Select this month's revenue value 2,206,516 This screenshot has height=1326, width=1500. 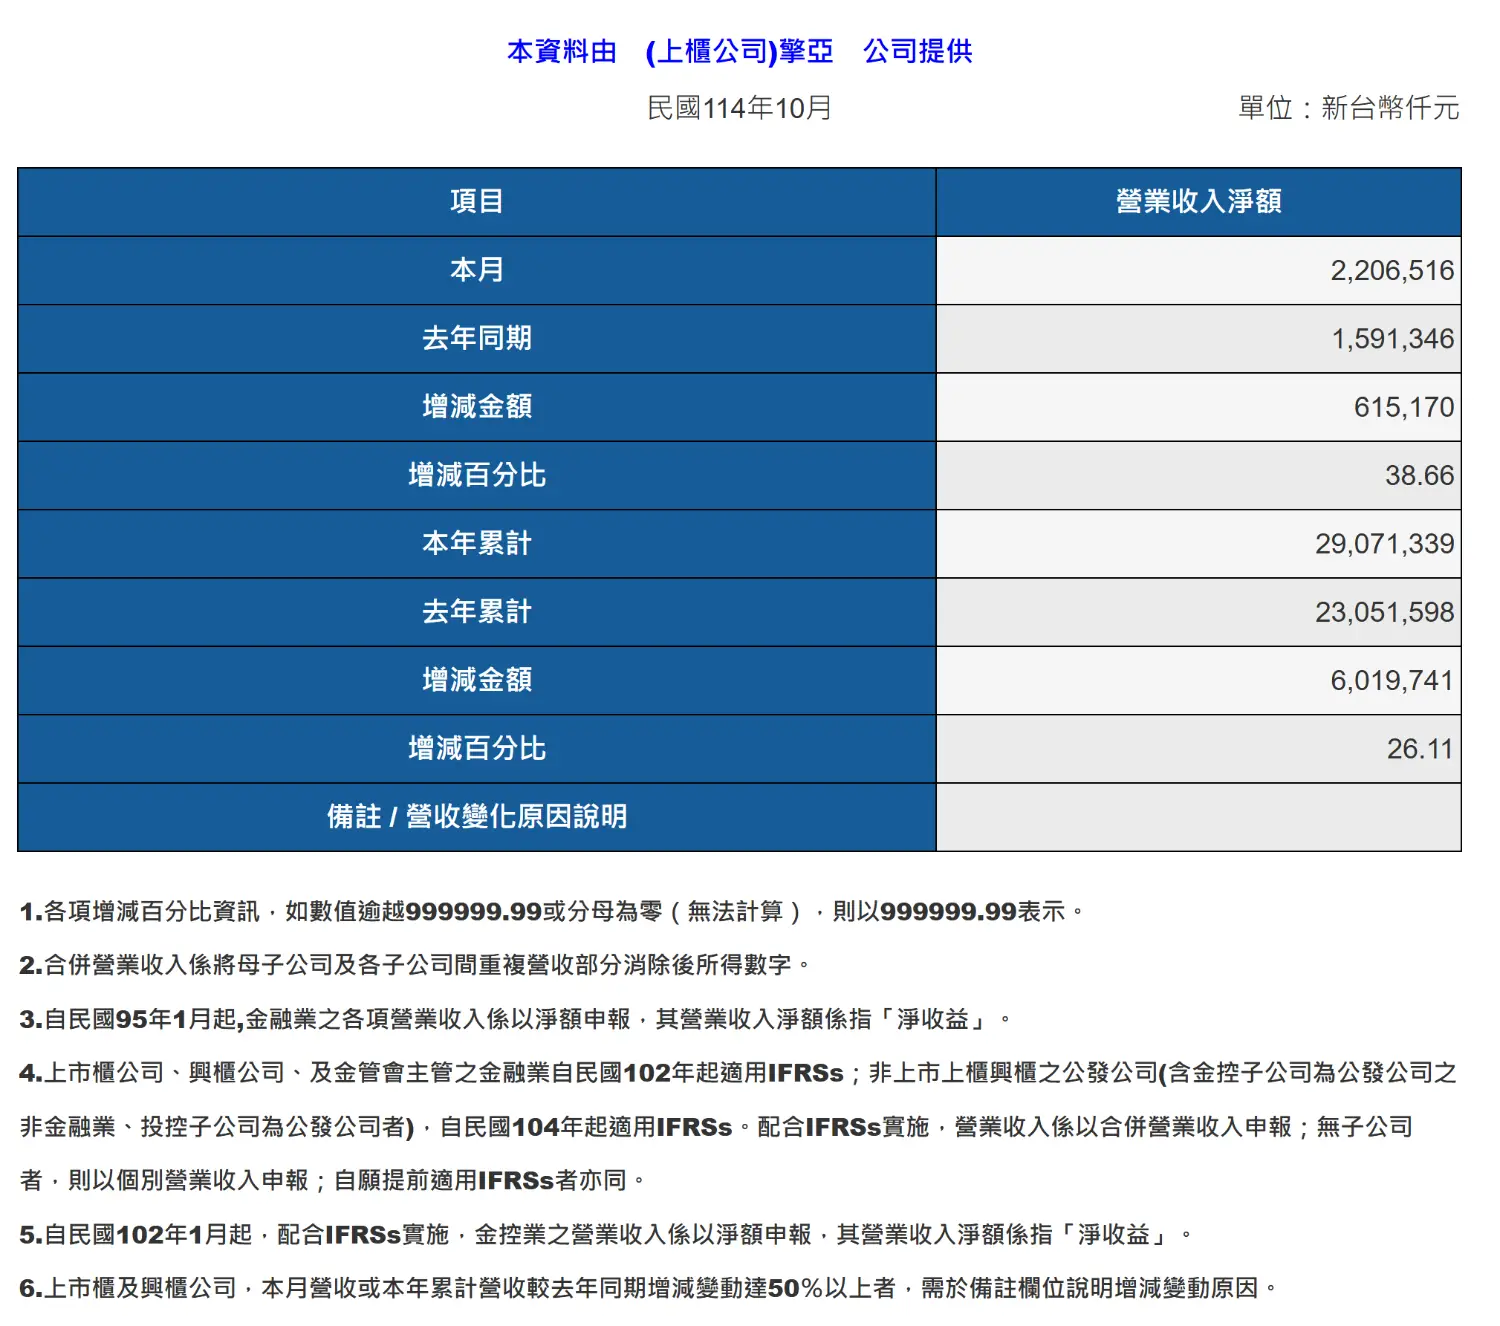[x=1391, y=271]
